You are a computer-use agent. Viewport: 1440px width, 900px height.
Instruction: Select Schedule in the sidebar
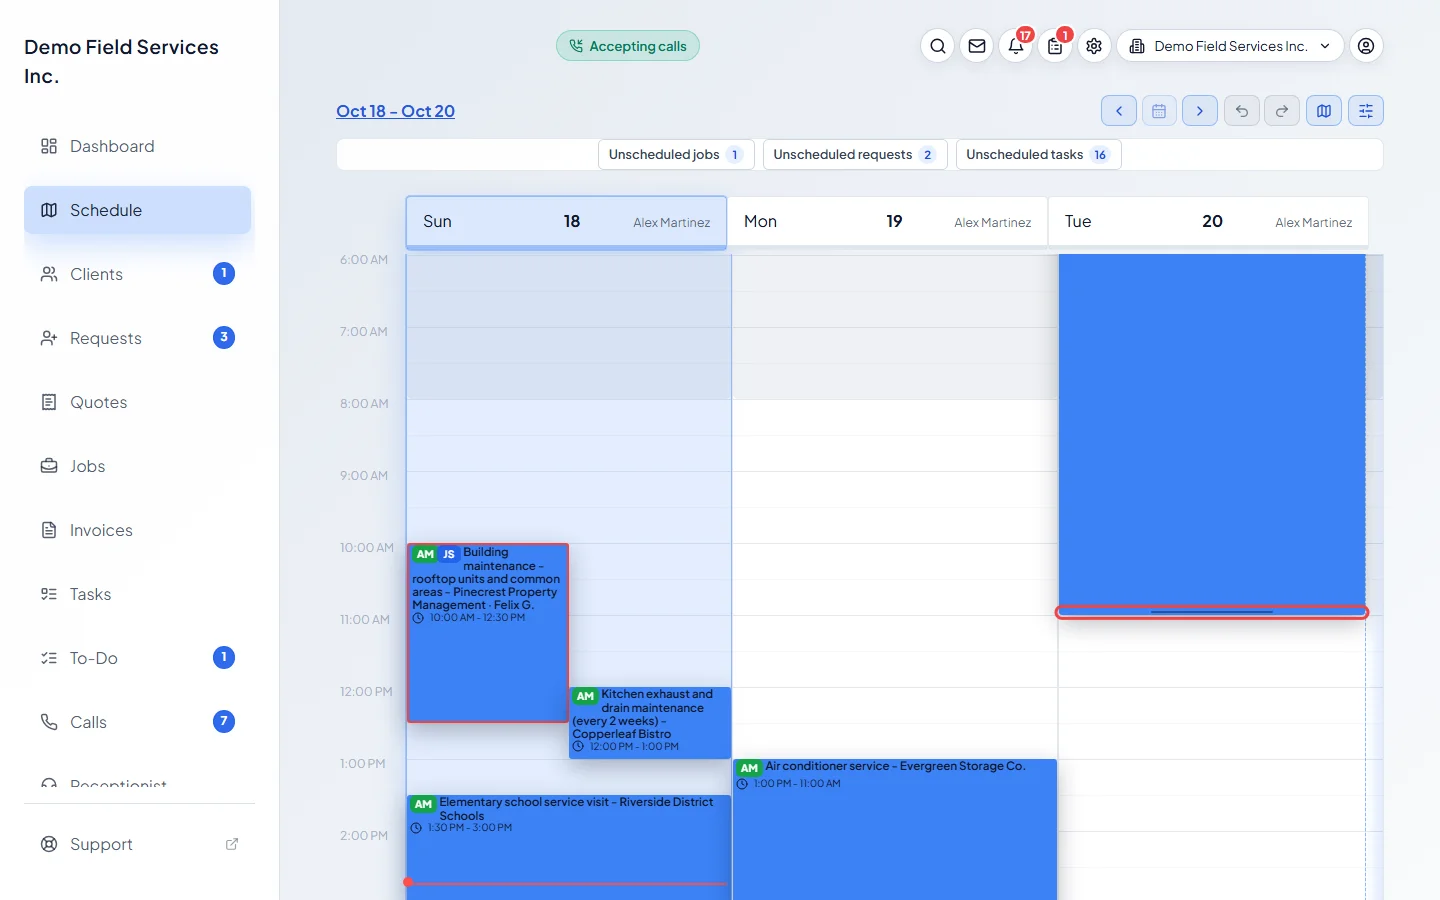coord(138,210)
